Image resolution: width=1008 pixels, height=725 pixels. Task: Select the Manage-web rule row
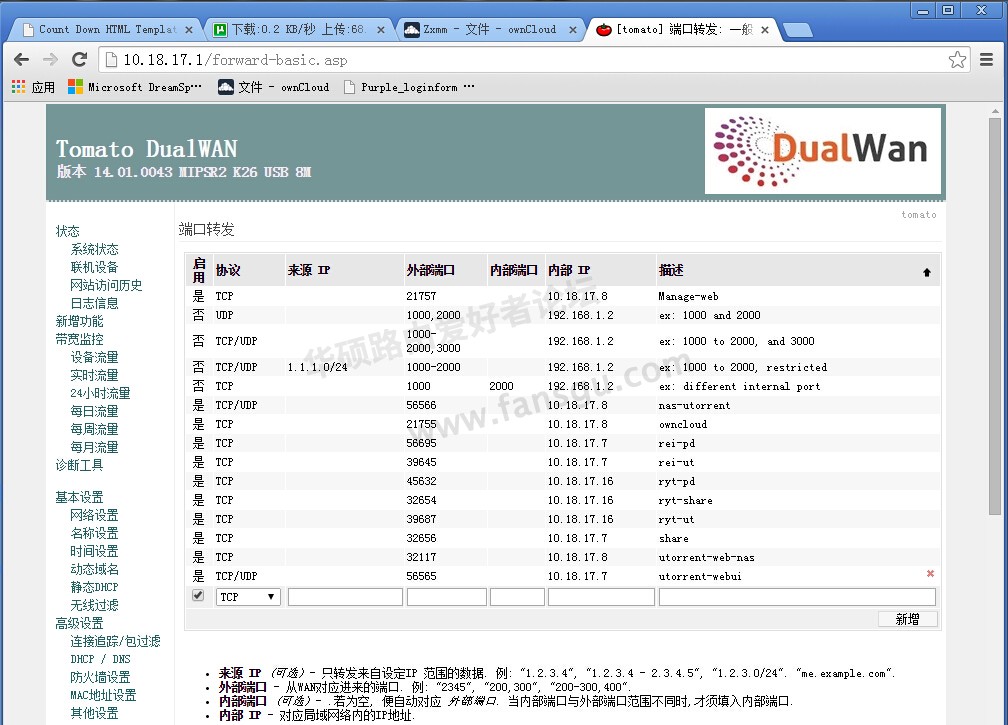click(x=562, y=296)
